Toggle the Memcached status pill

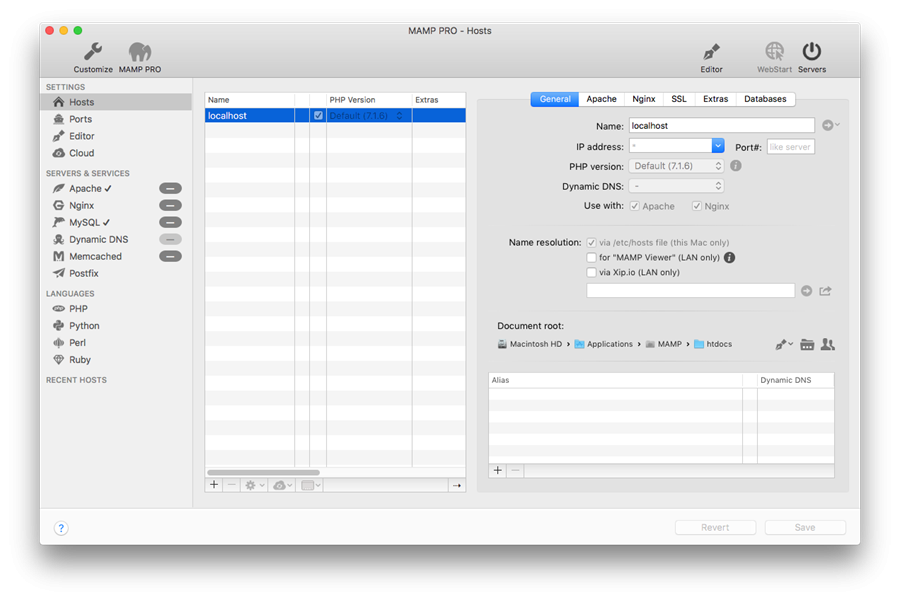tap(170, 256)
